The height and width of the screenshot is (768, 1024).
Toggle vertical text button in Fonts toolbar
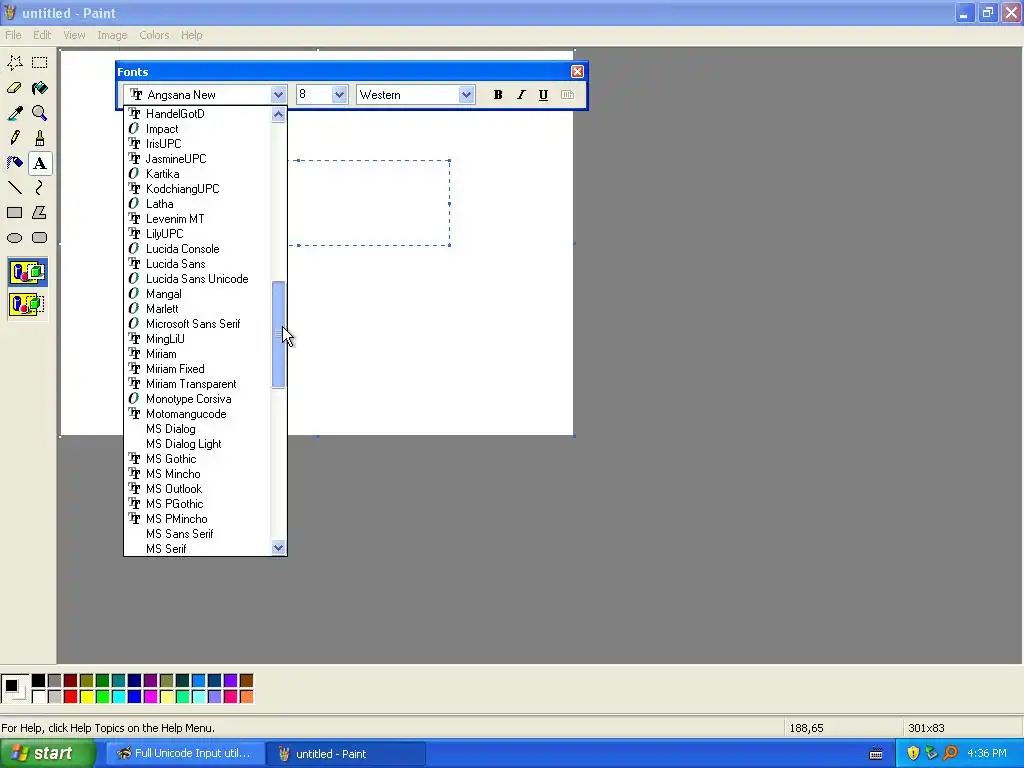(567, 95)
